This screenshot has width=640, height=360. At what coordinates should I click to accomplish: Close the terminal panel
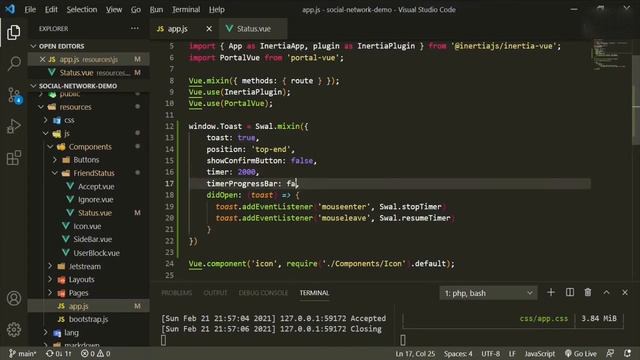[625, 292]
